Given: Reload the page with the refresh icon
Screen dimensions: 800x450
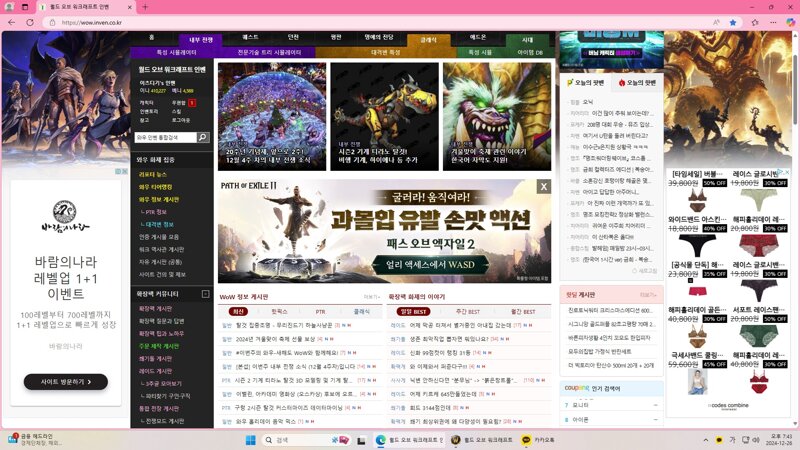Looking at the screenshot, I should [x=30, y=22].
